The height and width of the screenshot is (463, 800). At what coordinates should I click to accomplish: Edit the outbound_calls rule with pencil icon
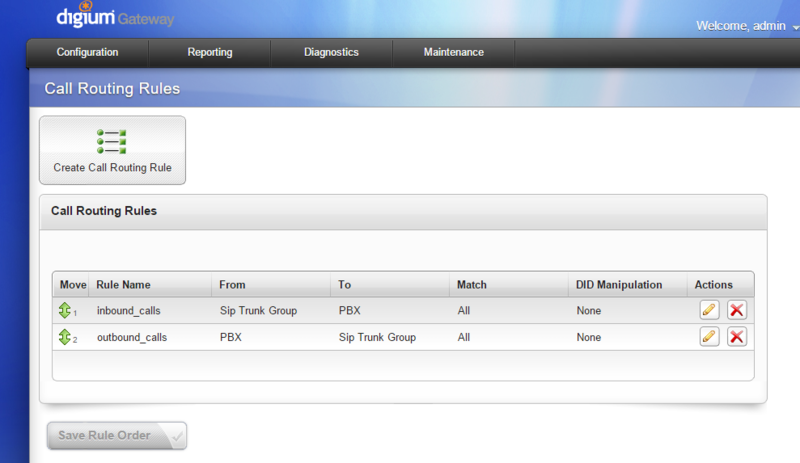tap(710, 337)
